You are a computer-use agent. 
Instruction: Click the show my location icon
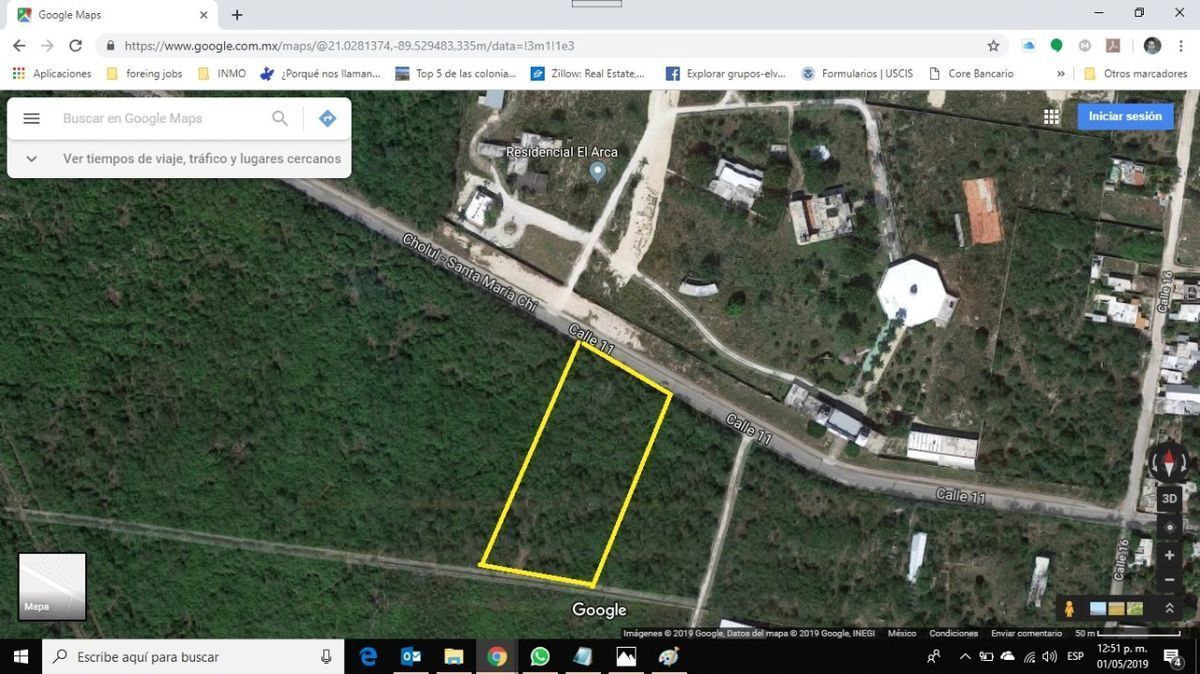(x=1169, y=527)
